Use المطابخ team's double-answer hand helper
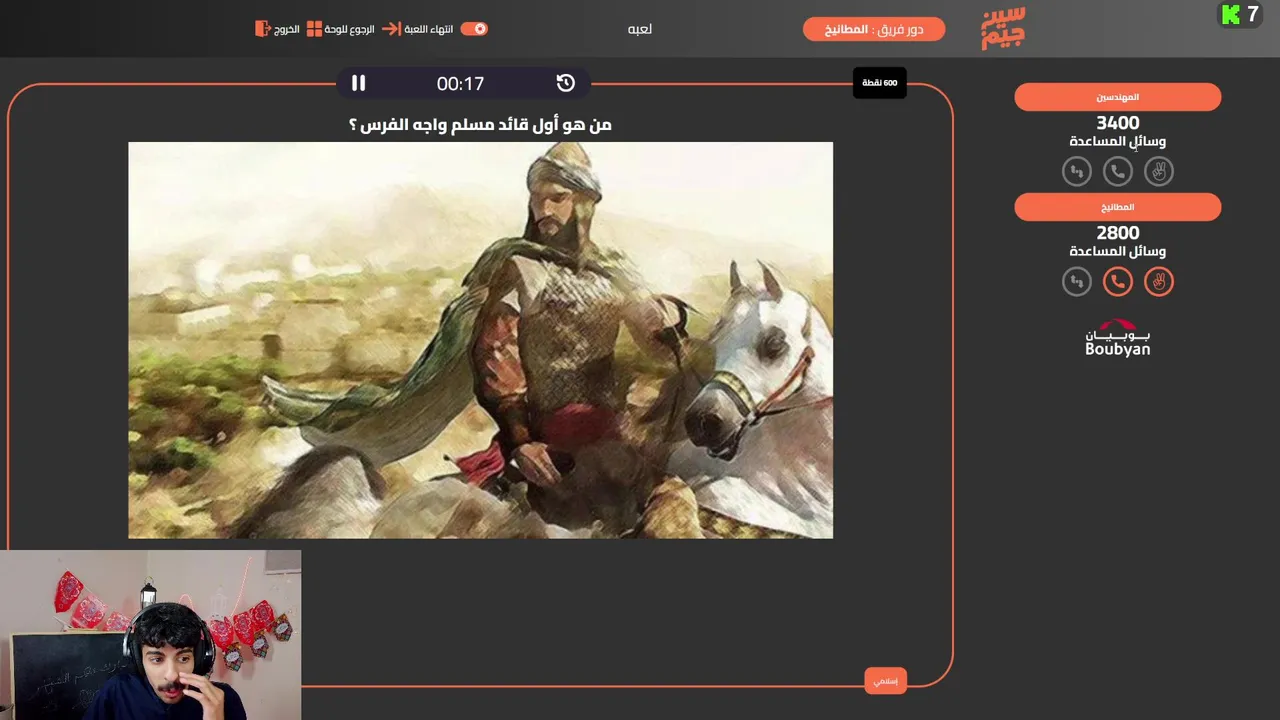The image size is (1280, 720). (1159, 282)
